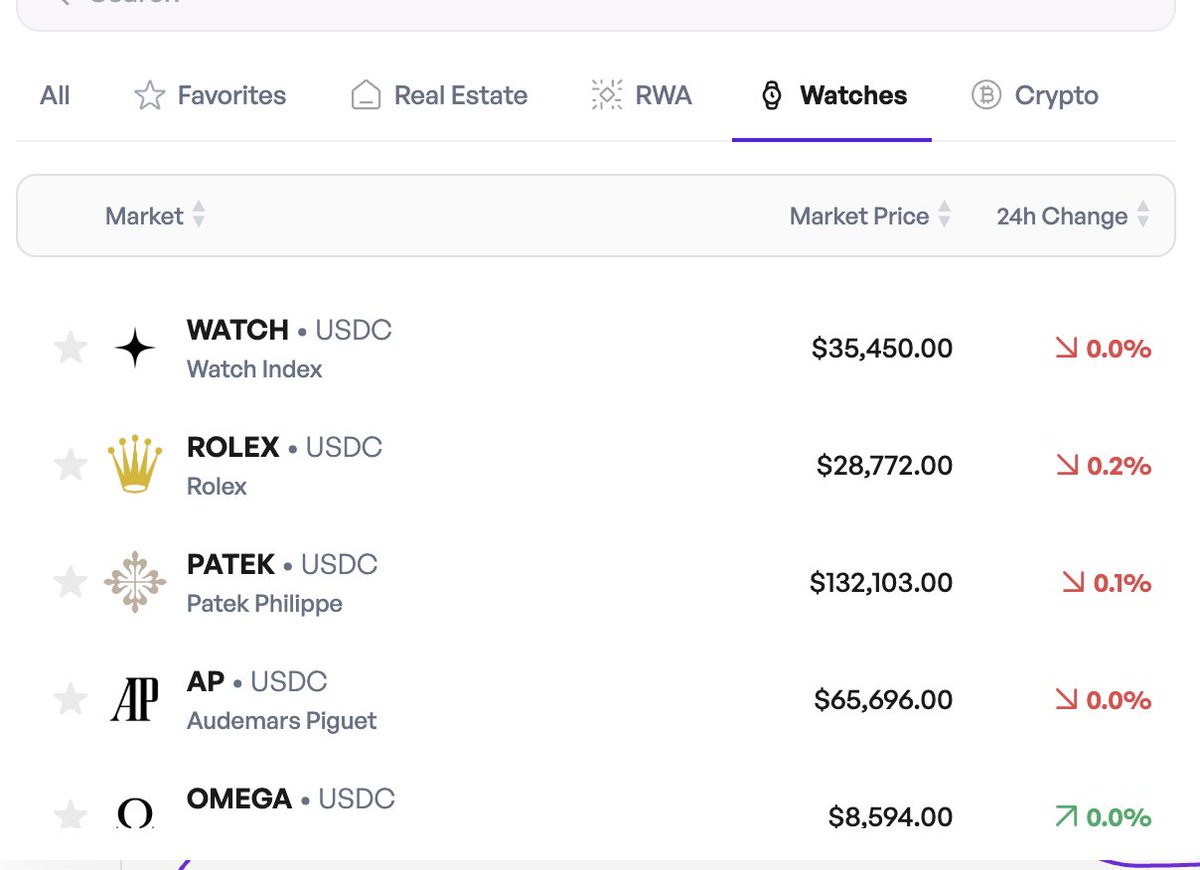Click the OMEGA green 0.0% change
Screen dimensions: 1200x870
(x=1103, y=817)
